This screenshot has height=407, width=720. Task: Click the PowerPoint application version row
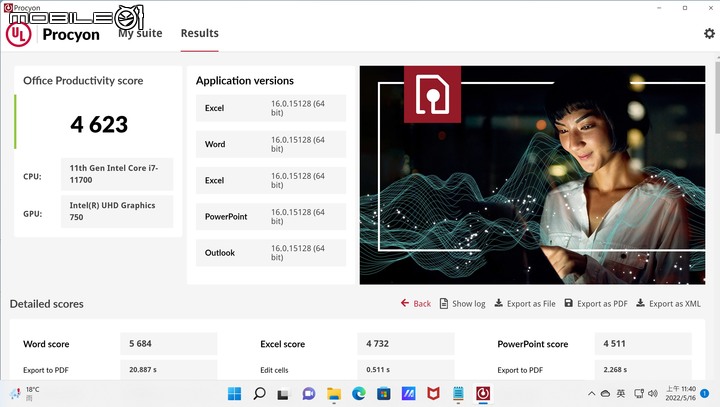(x=271, y=216)
